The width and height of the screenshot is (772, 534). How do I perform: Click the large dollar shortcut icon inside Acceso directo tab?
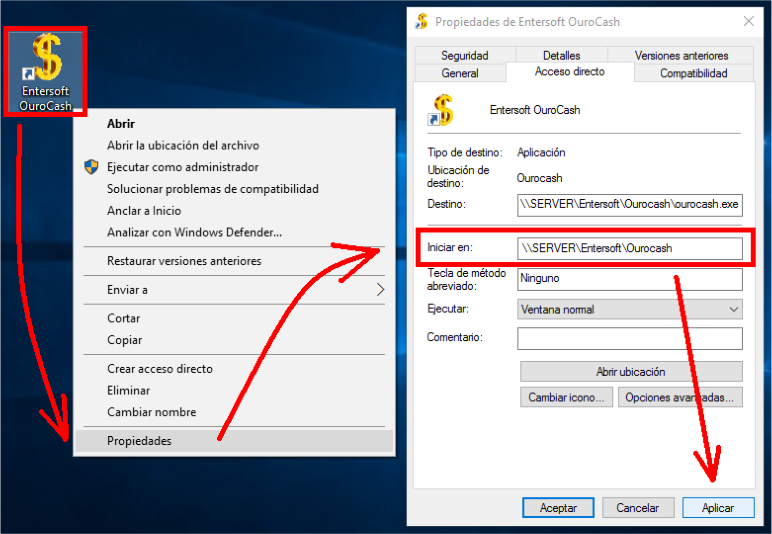click(441, 110)
